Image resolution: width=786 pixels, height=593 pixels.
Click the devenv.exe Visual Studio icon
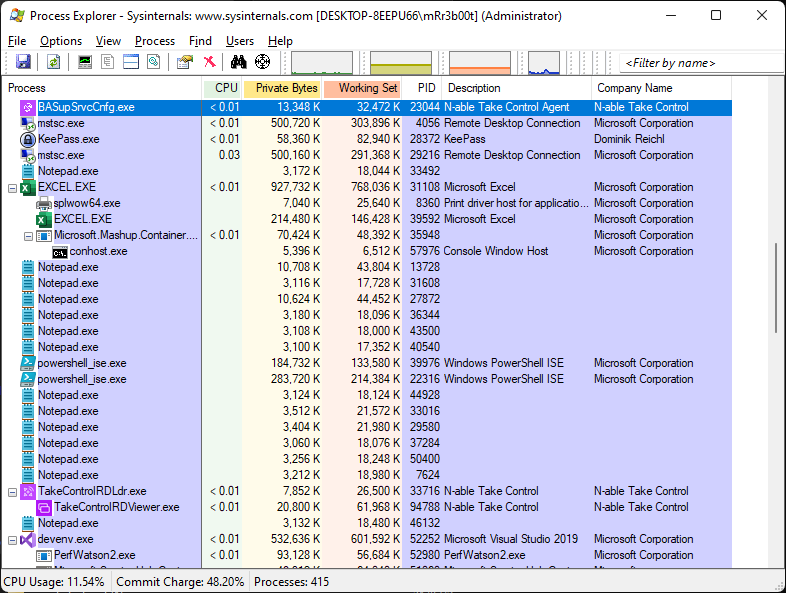(28, 539)
